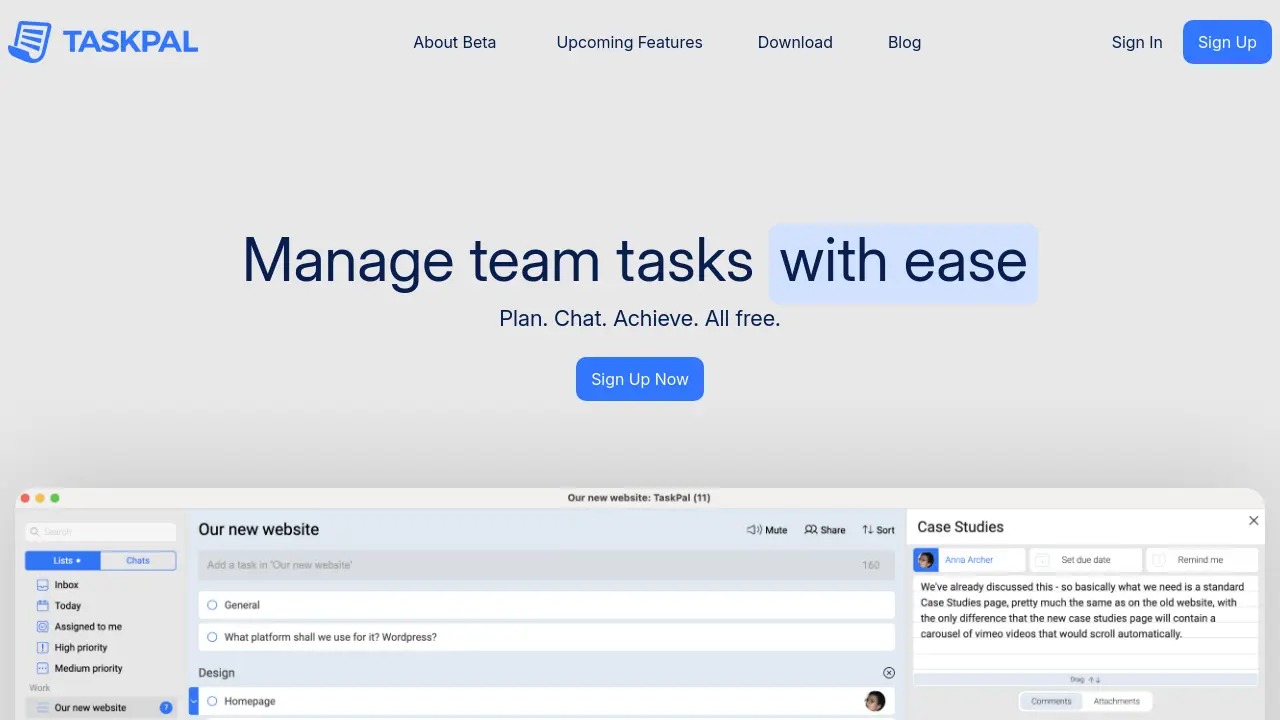The height and width of the screenshot is (720, 1280).
Task: Mute notifications for Our new website list
Action: 767,530
